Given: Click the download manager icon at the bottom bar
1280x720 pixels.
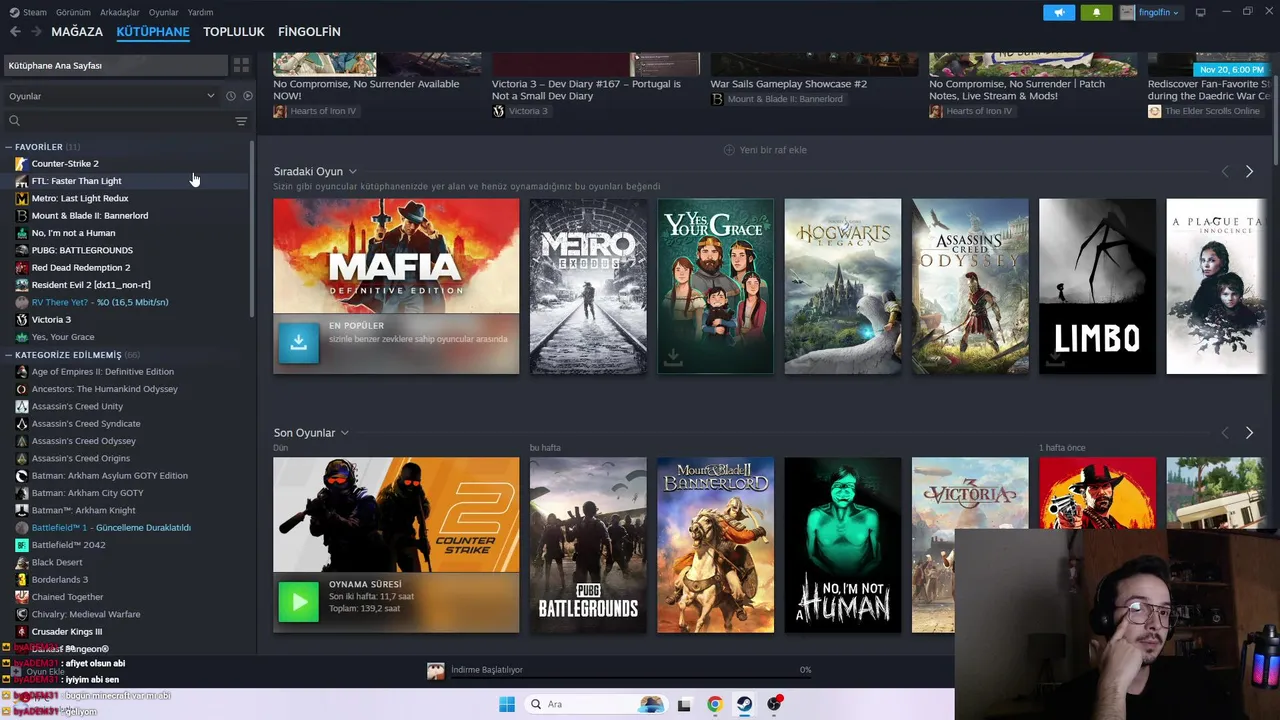Looking at the screenshot, I should click(x=436, y=671).
